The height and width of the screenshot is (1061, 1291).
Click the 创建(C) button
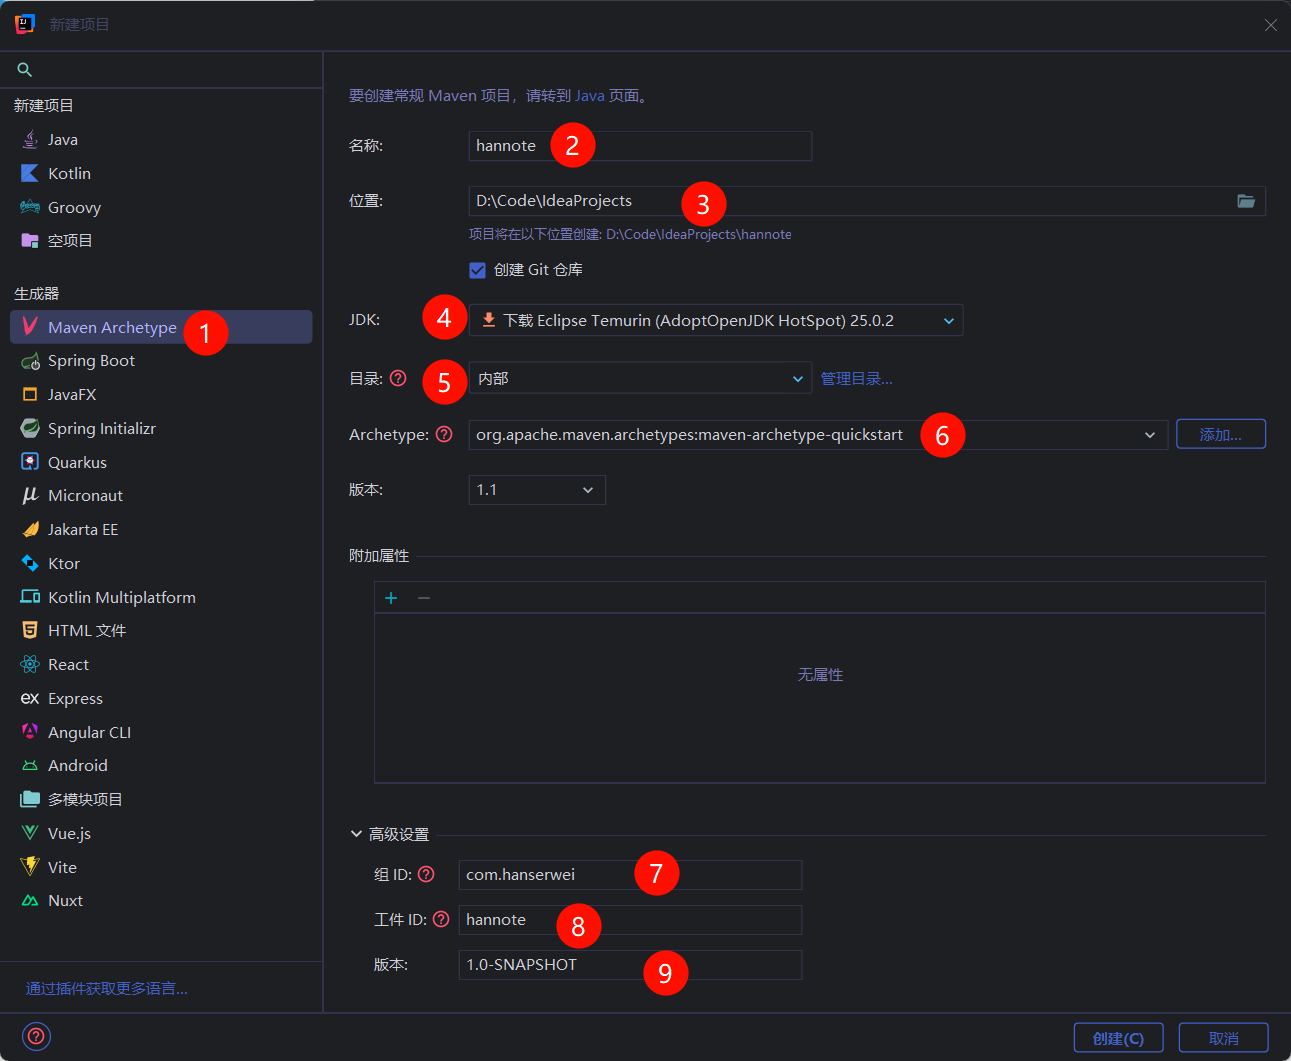tap(1118, 1038)
